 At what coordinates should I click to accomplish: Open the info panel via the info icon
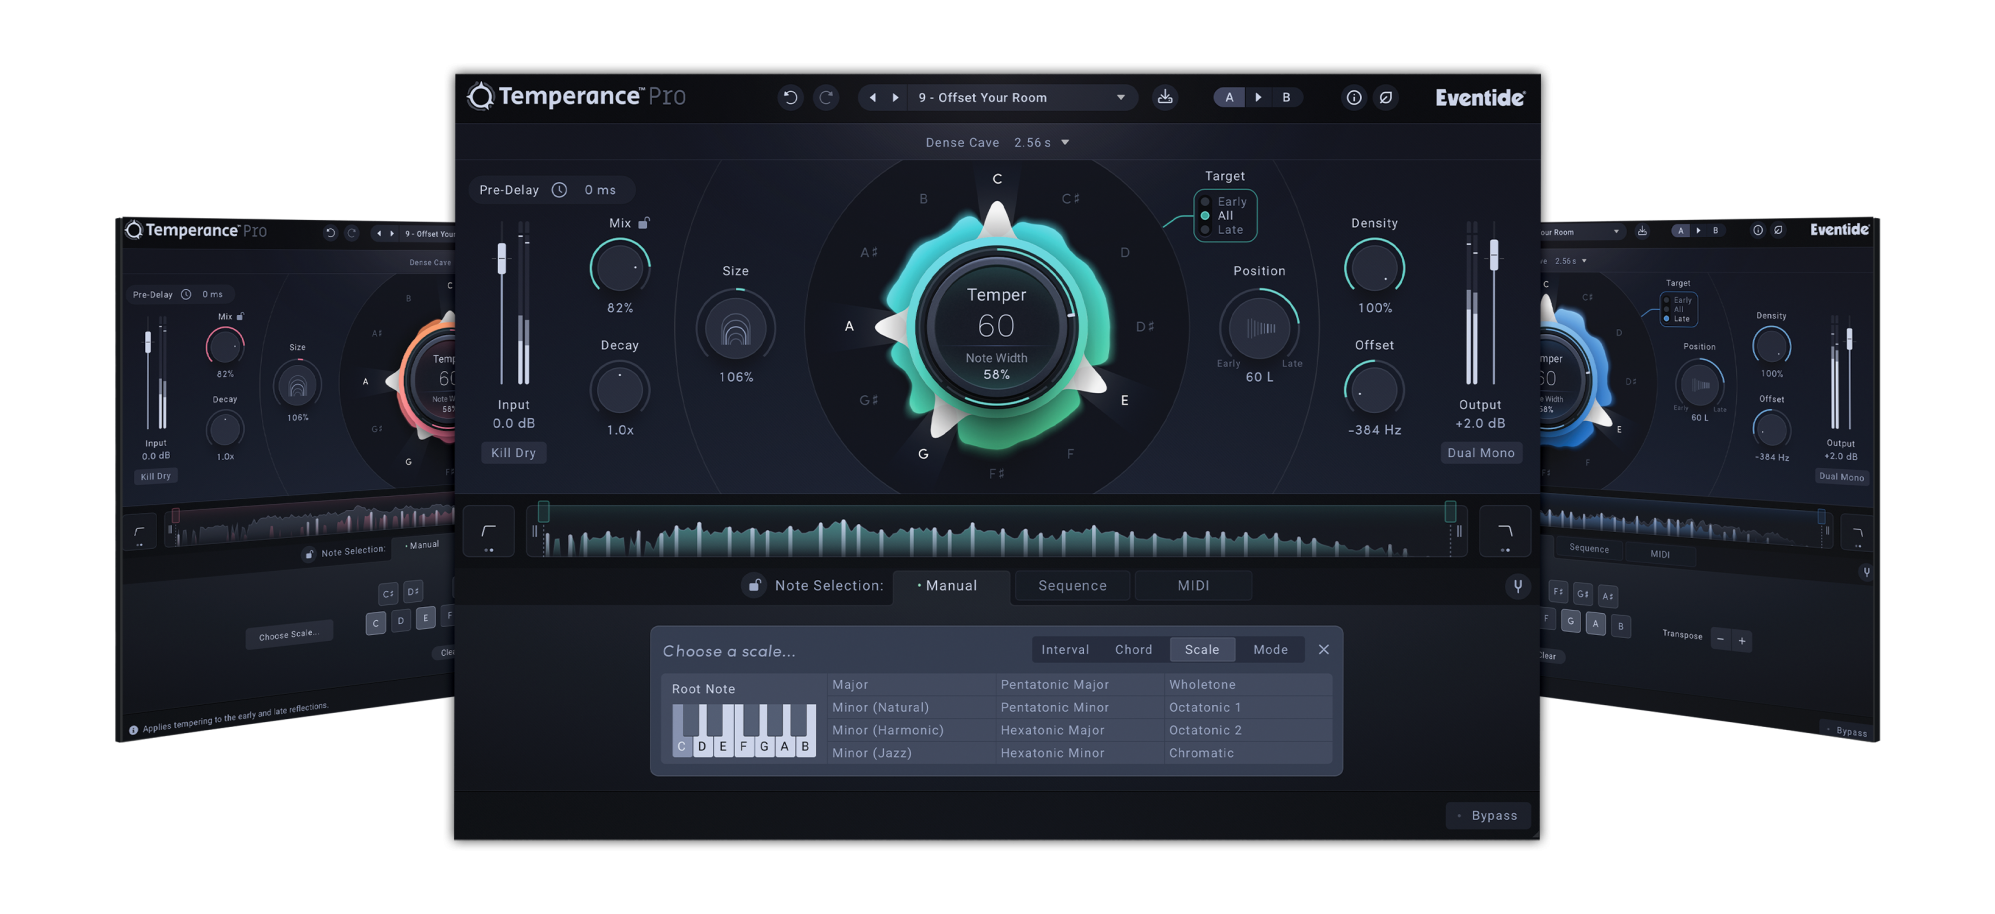point(1354,97)
